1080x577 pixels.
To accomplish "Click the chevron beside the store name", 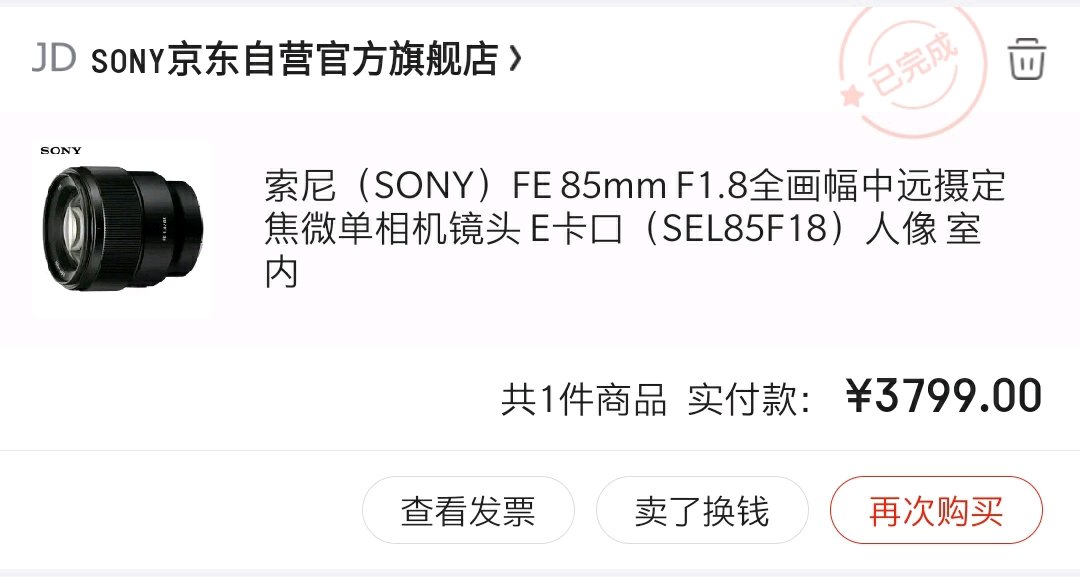I will [515, 60].
